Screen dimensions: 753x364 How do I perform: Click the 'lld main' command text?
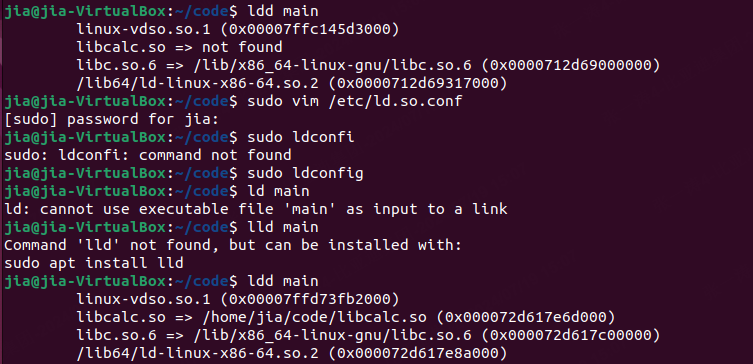[x=282, y=227]
